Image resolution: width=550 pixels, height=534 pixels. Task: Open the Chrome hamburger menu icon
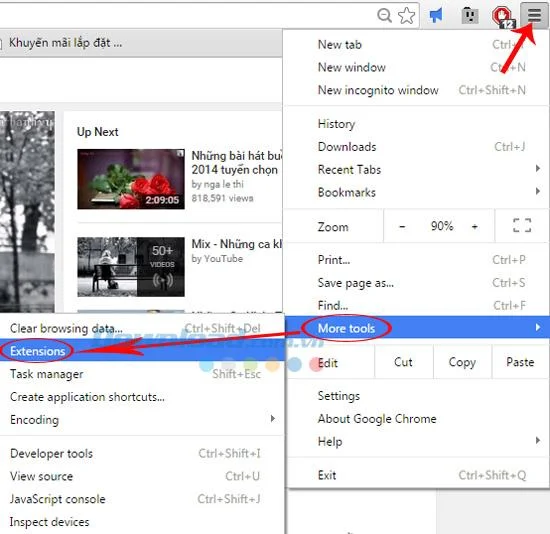pyautogui.click(x=534, y=14)
